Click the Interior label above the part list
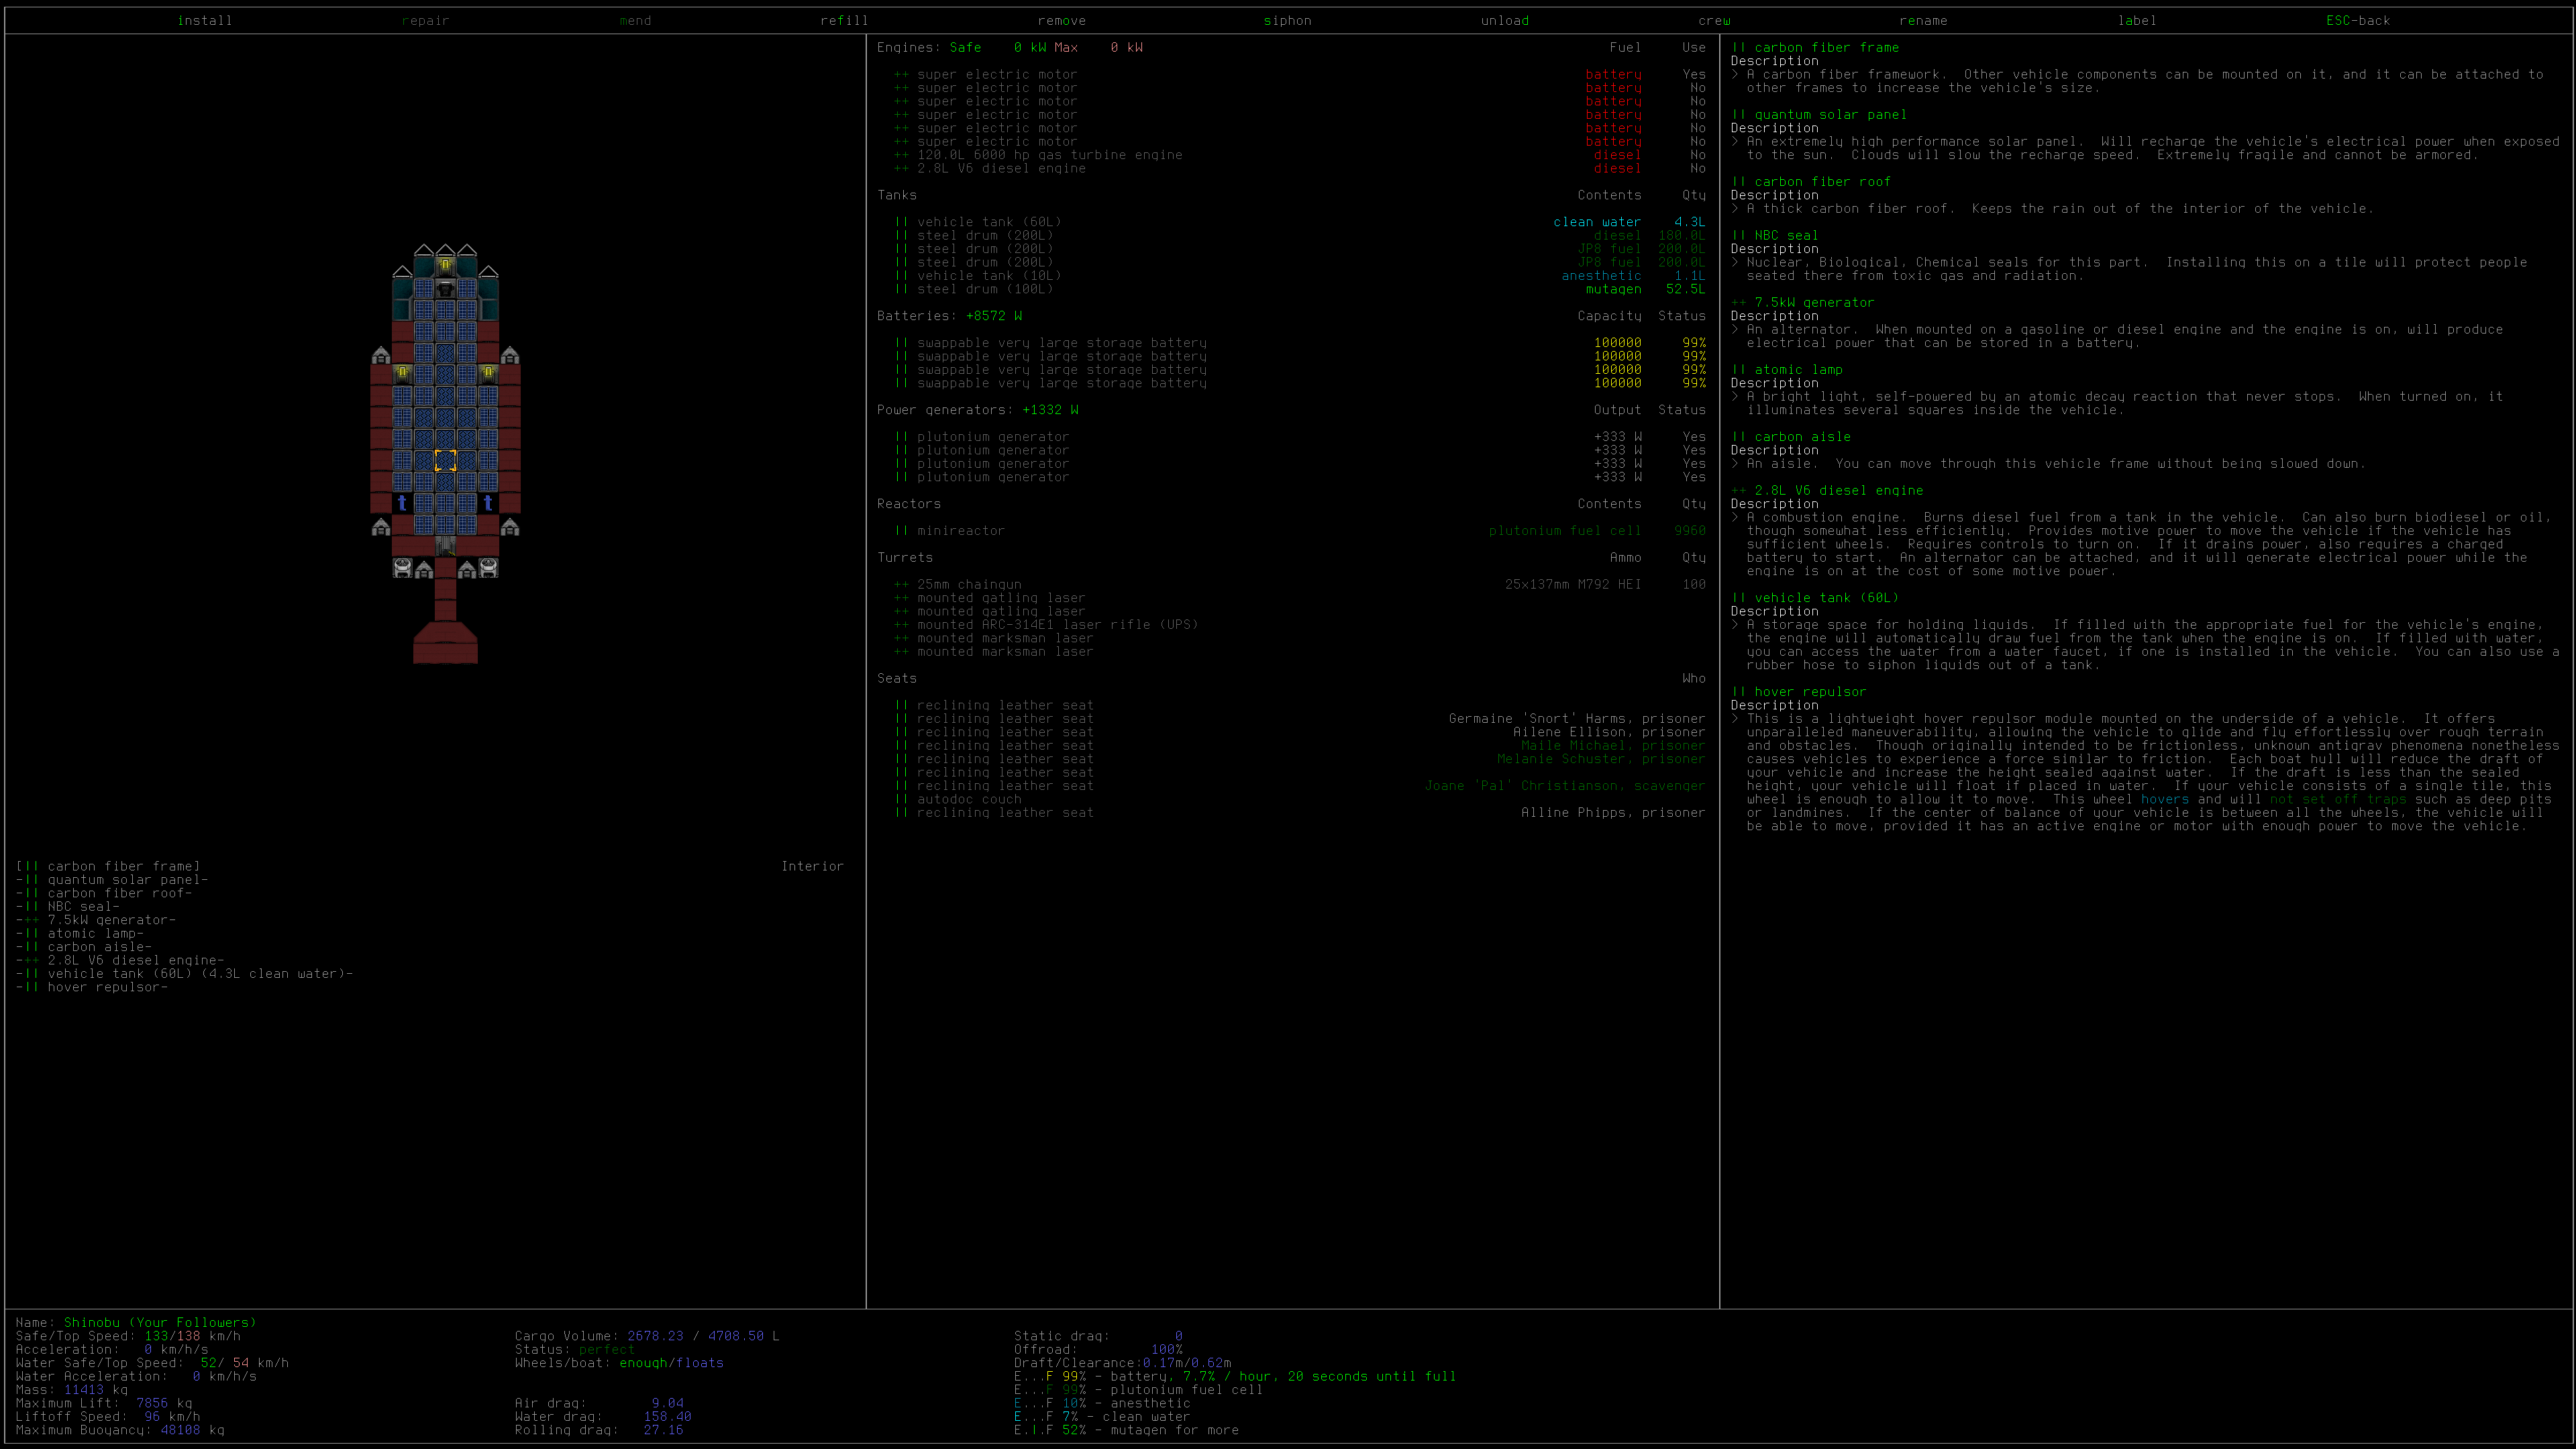The width and height of the screenshot is (2576, 1449). coord(812,866)
